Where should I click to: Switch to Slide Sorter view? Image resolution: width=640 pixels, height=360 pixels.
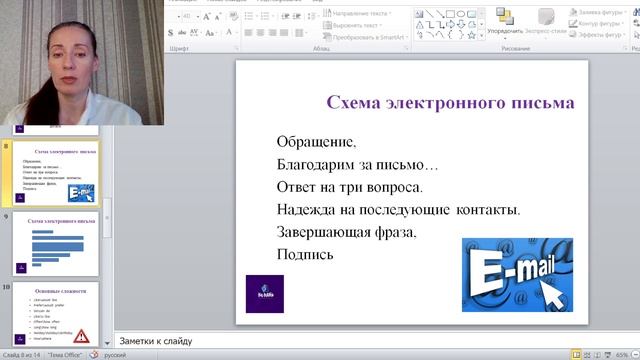point(587,355)
